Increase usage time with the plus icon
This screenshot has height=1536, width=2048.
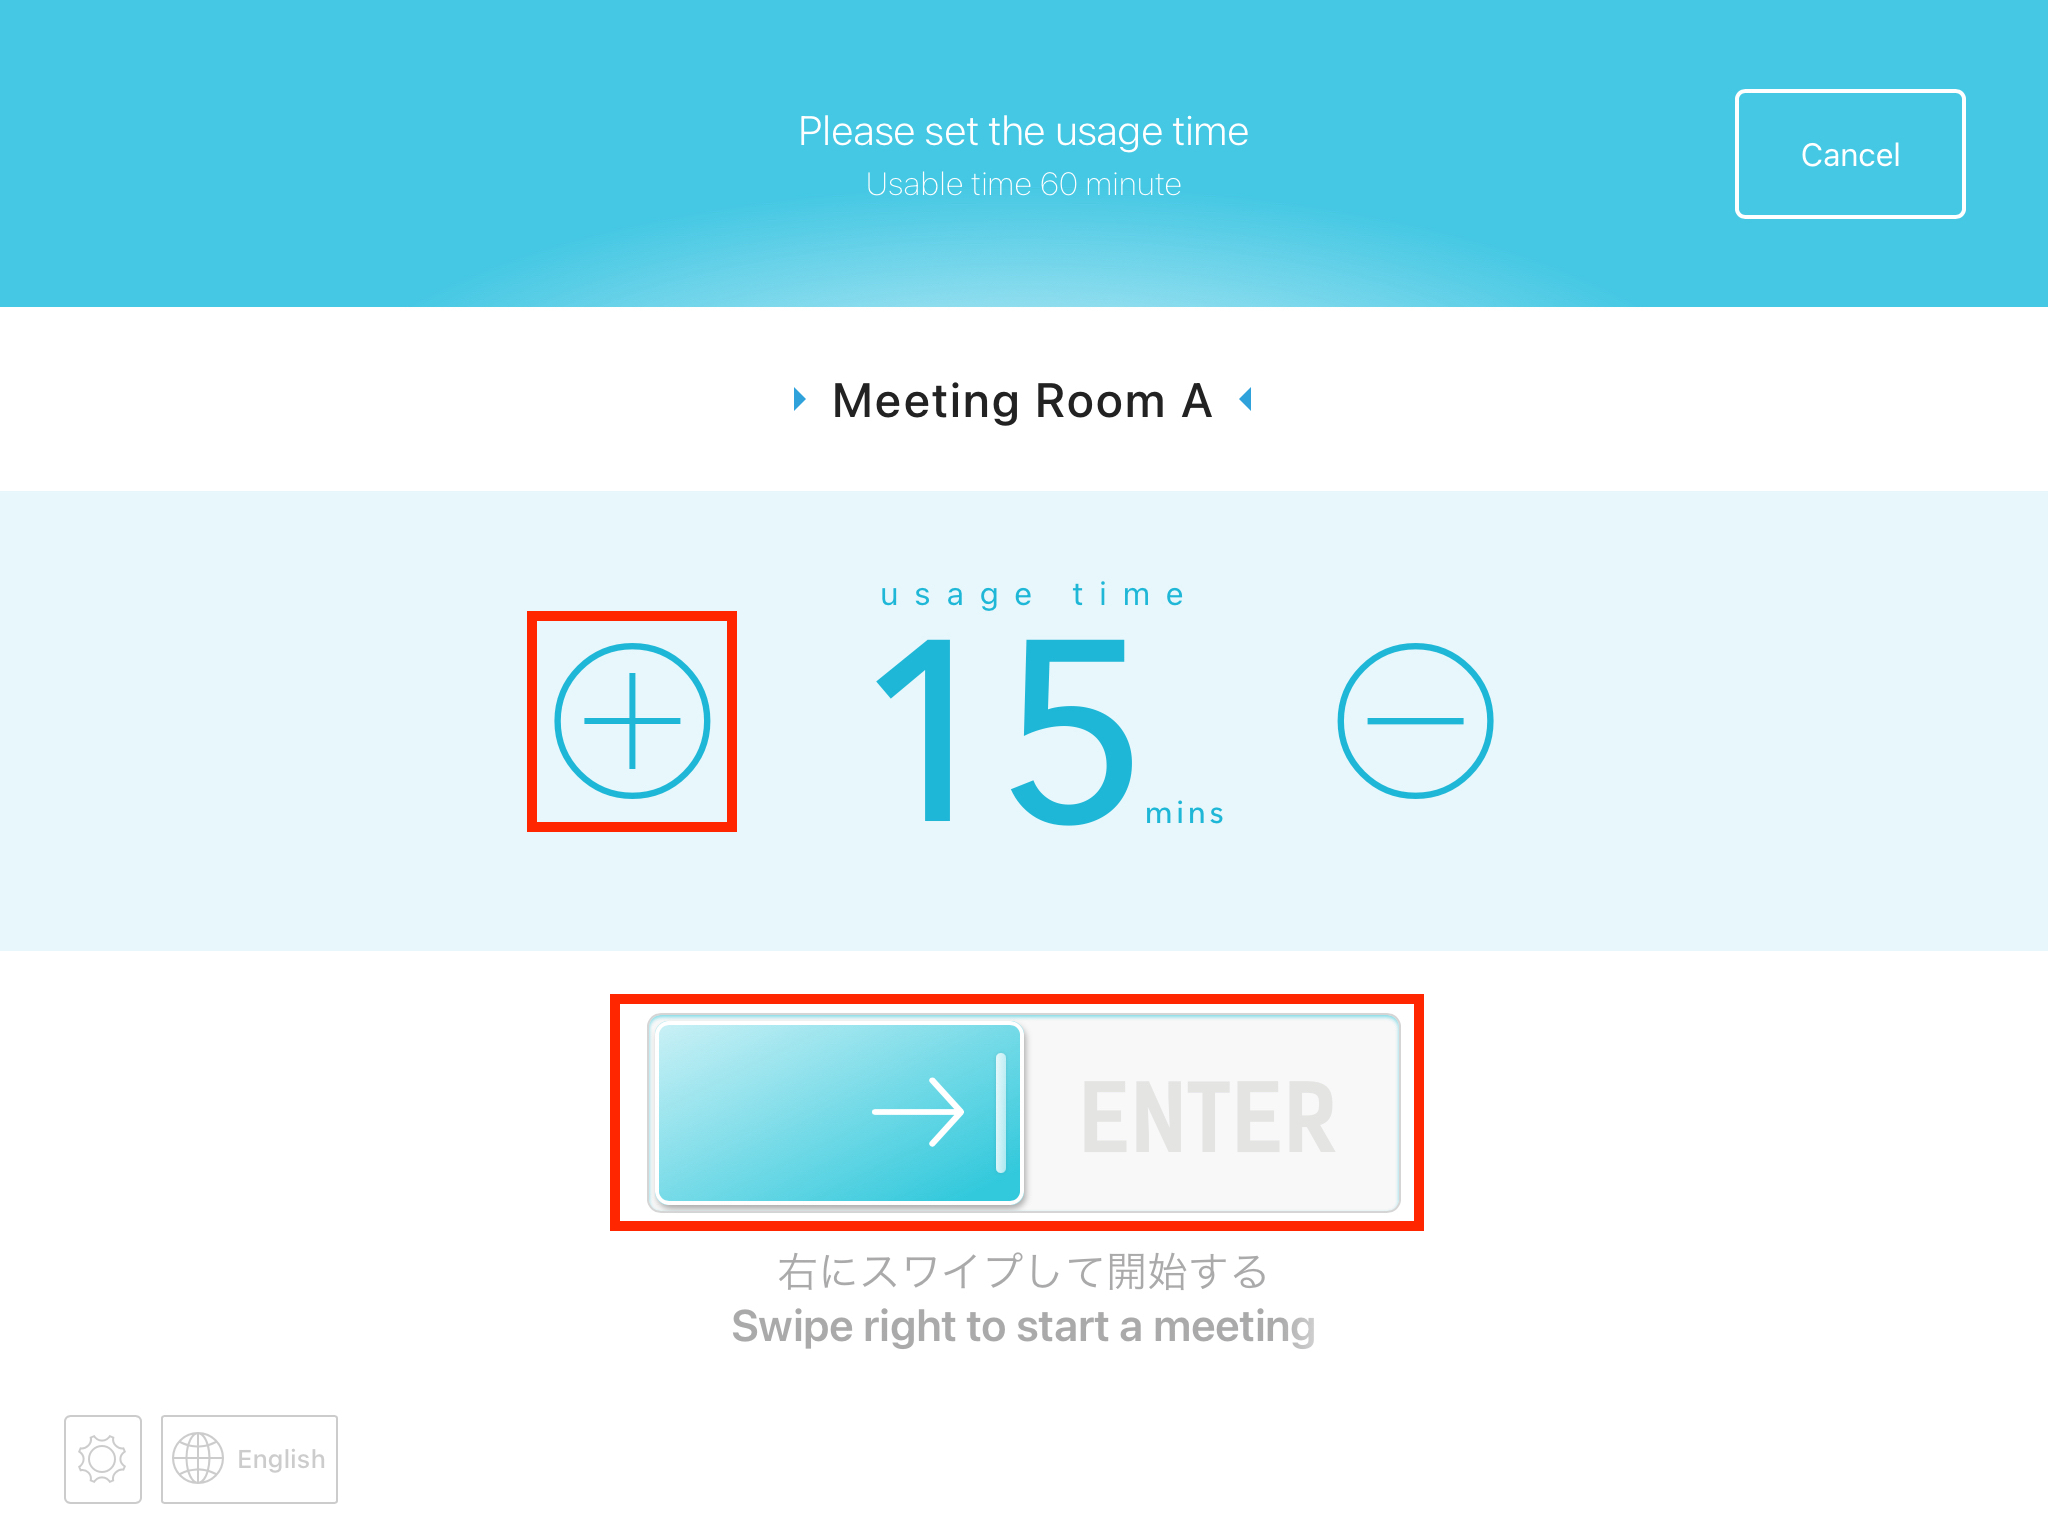point(632,721)
